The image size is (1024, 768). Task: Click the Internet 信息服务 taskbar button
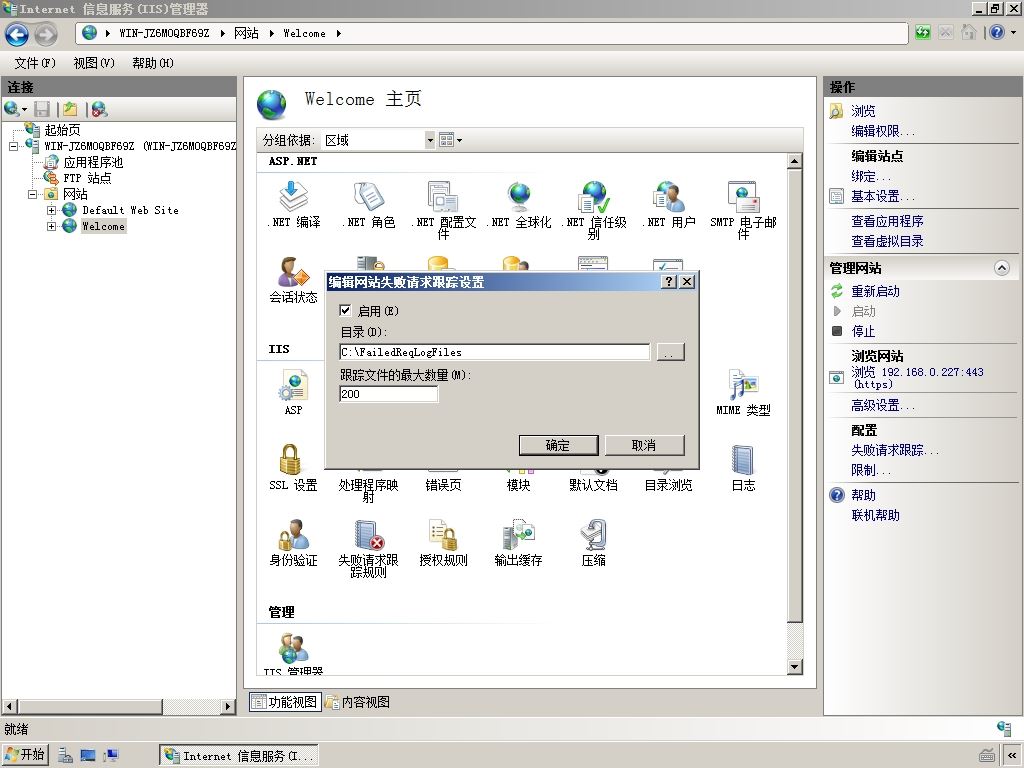[239, 756]
